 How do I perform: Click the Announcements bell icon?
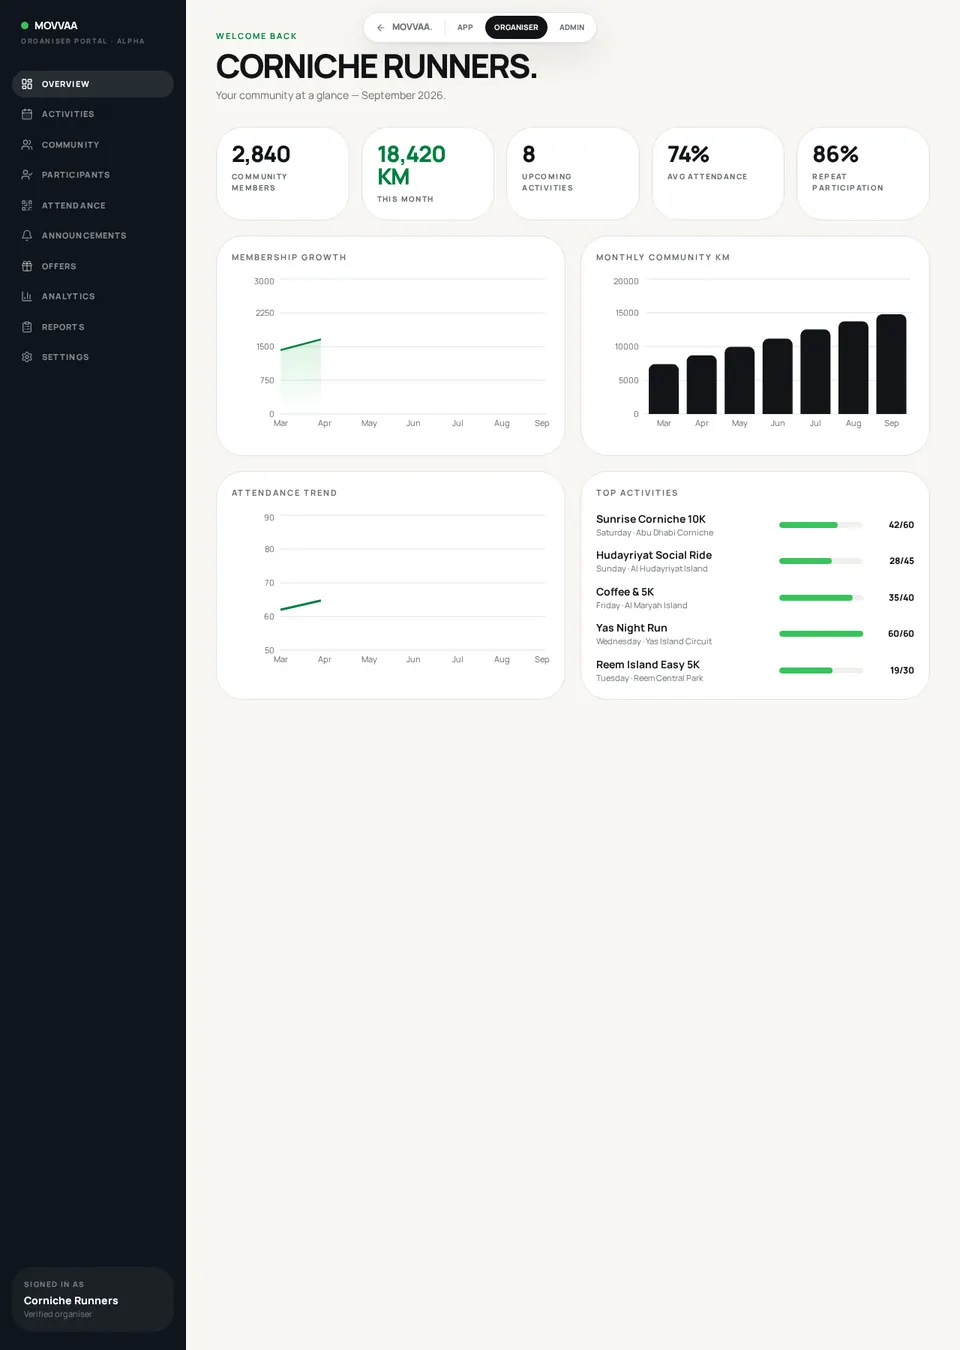27,236
